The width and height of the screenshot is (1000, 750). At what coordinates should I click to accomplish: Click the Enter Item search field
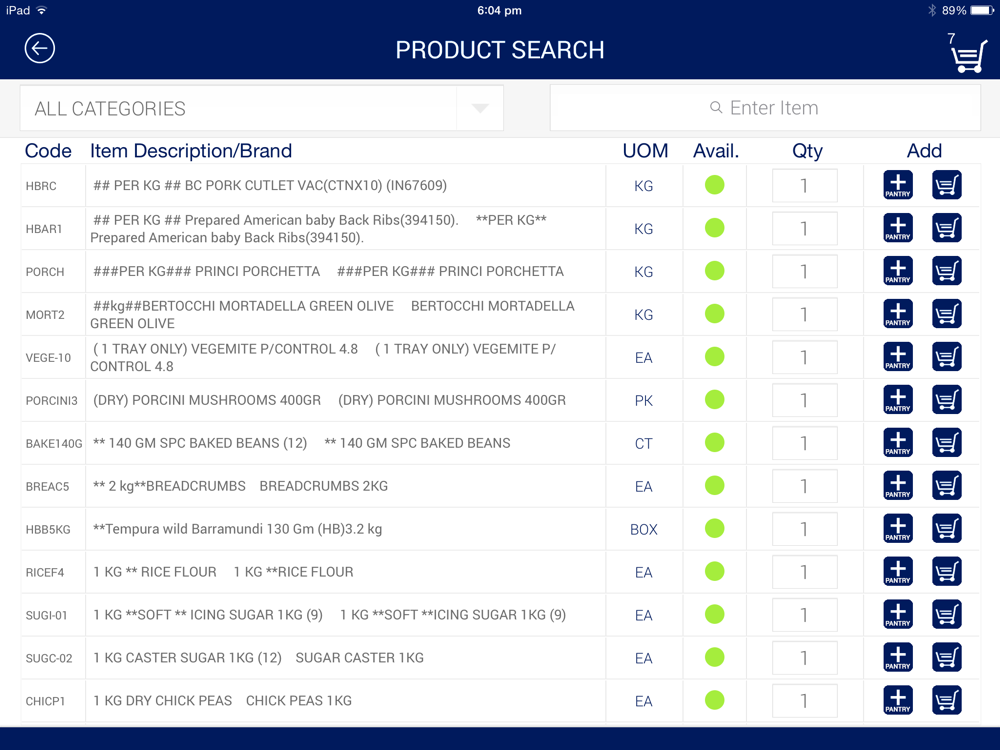coord(765,108)
